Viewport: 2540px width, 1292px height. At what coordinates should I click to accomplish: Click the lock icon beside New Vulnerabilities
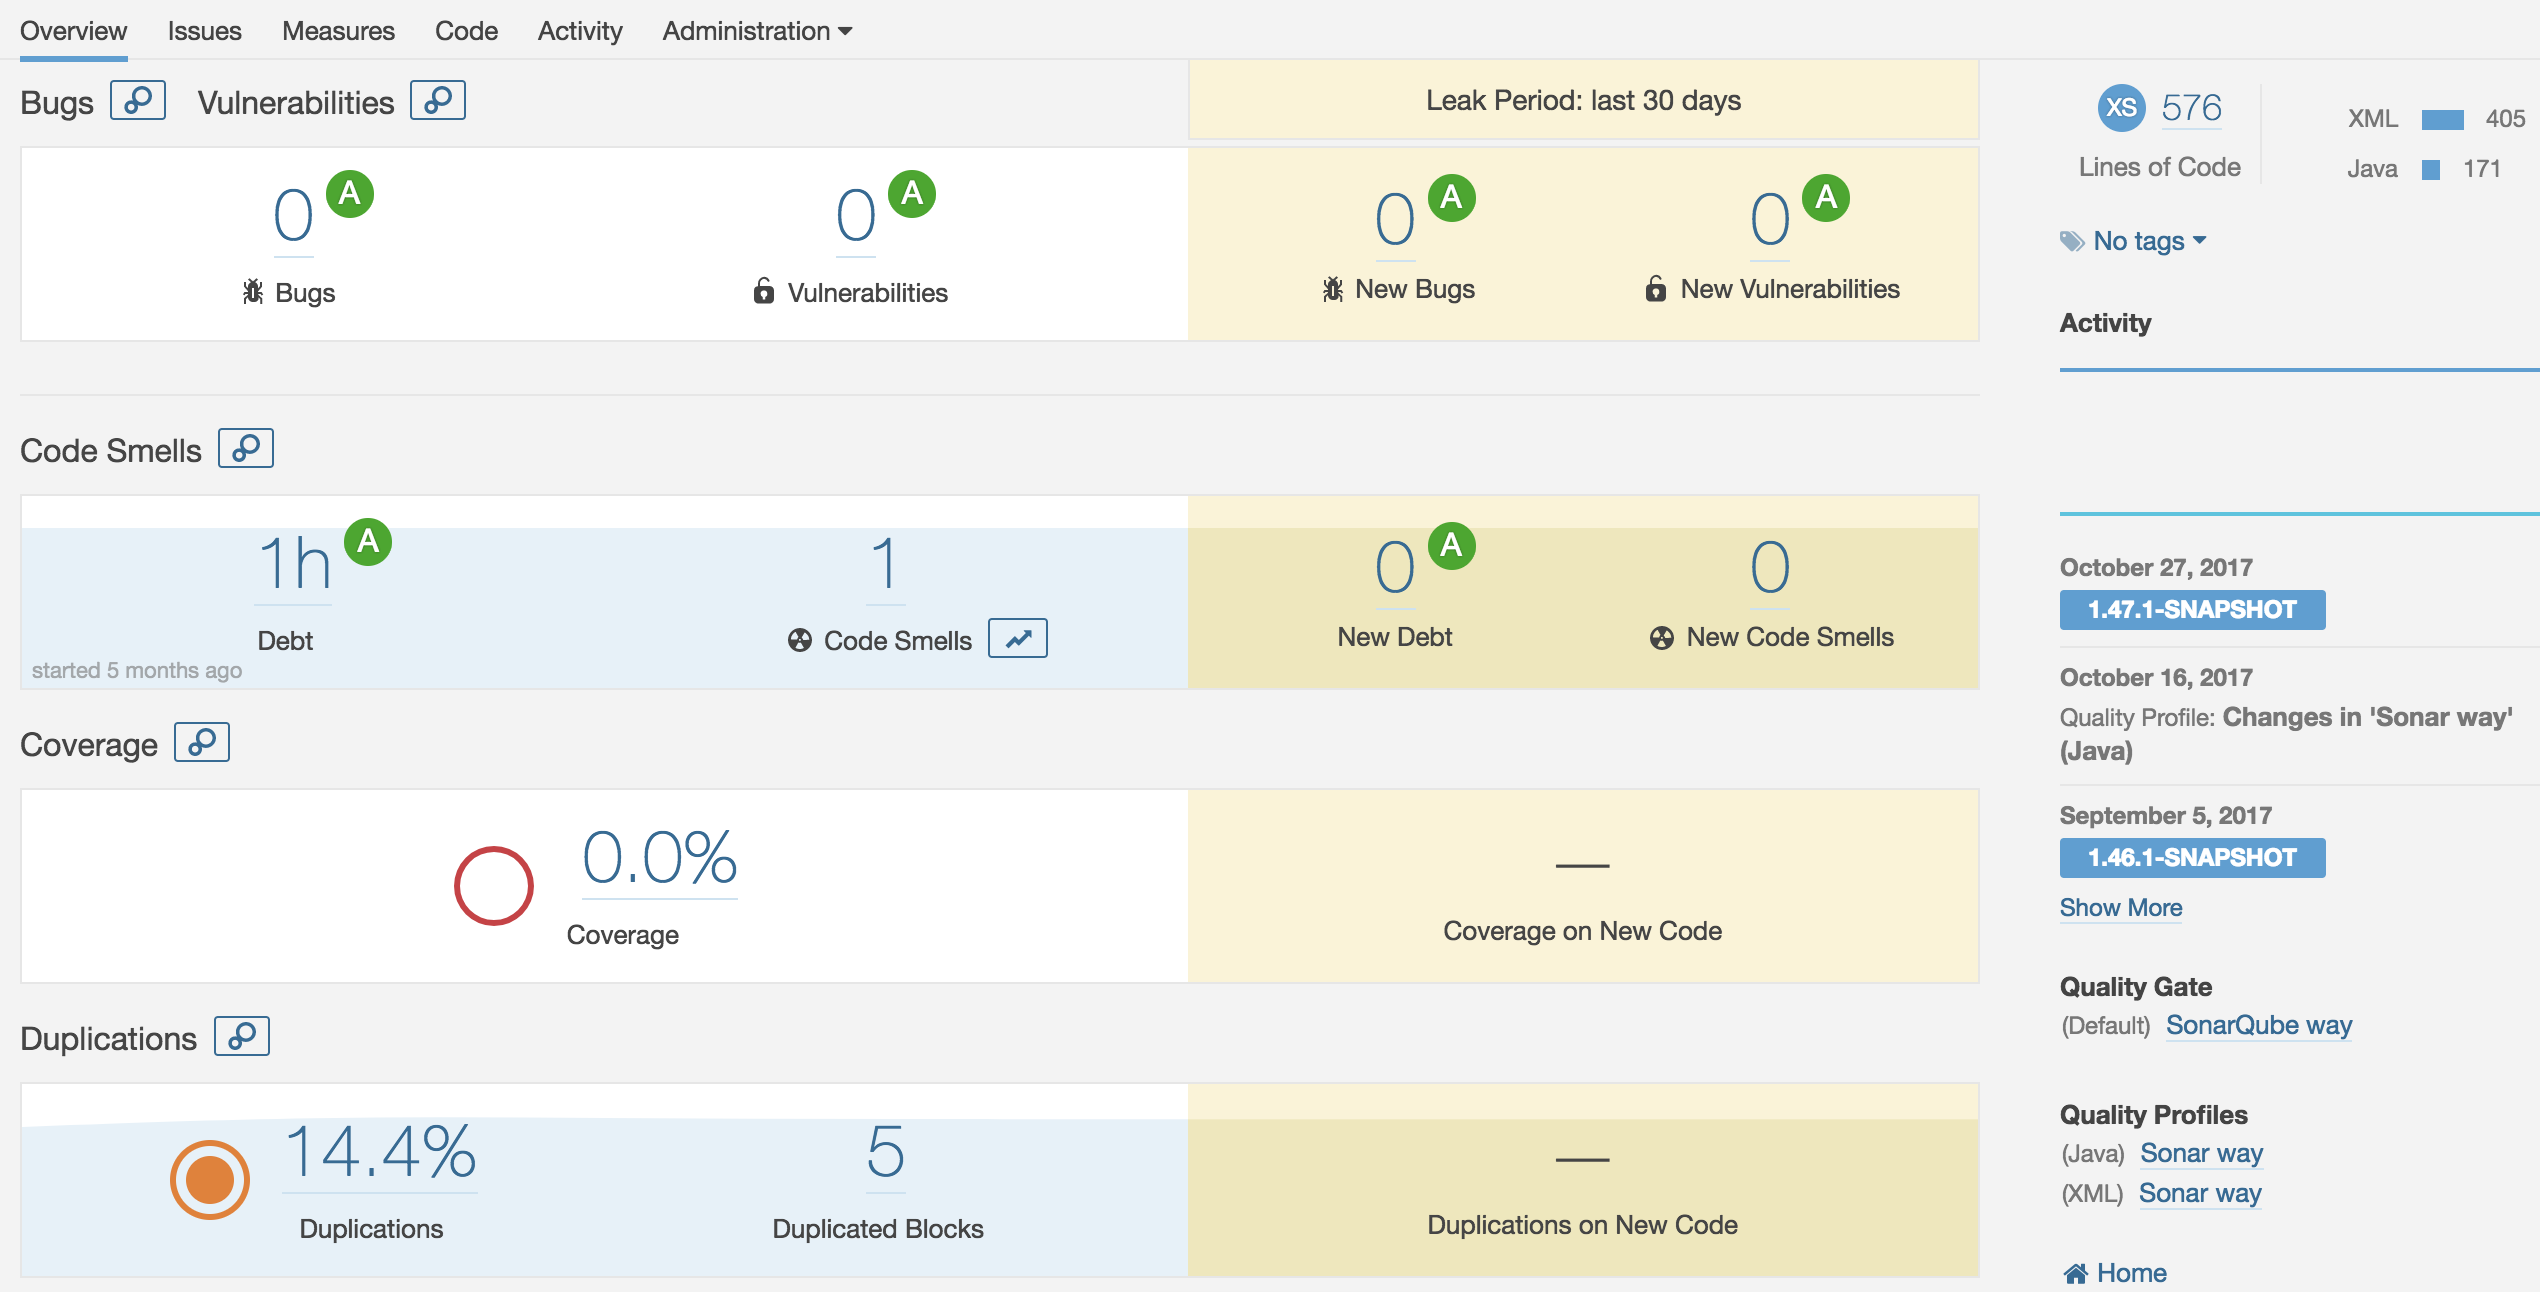tap(1654, 289)
